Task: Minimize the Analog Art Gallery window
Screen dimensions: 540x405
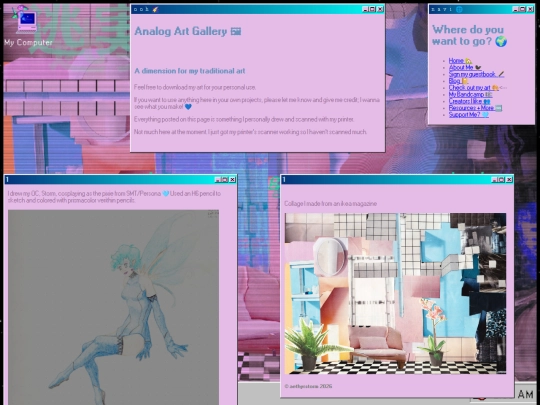Action: click(x=366, y=9)
